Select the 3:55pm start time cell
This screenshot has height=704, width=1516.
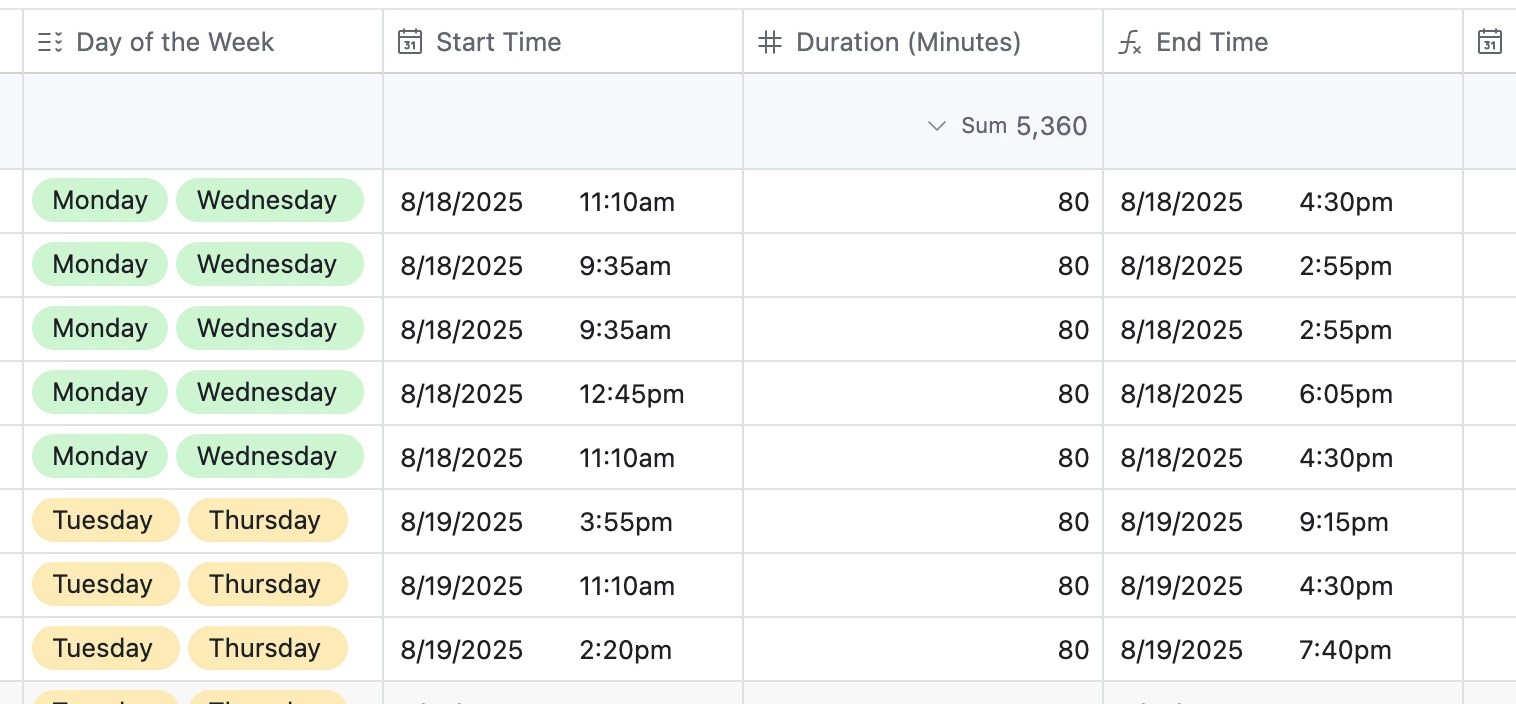[x=626, y=522]
